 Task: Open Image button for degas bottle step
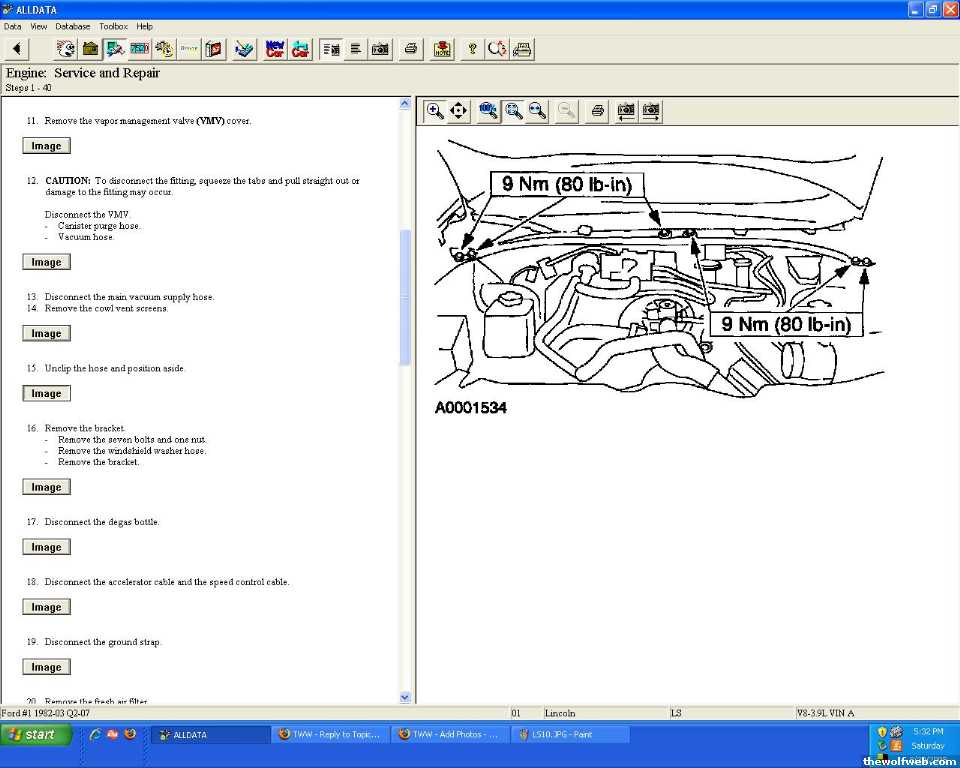tap(46, 547)
